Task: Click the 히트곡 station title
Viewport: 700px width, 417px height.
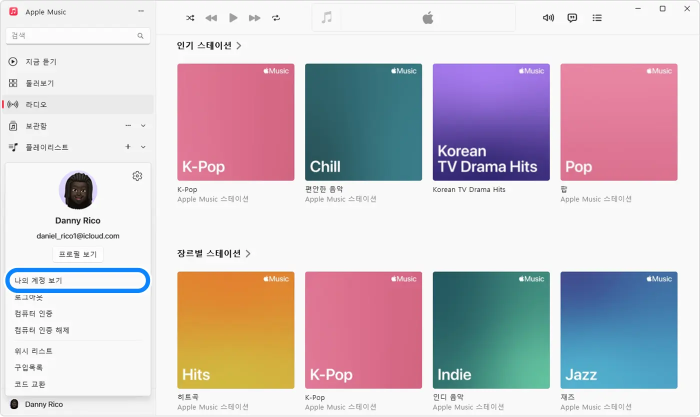Action: click(x=188, y=397)
